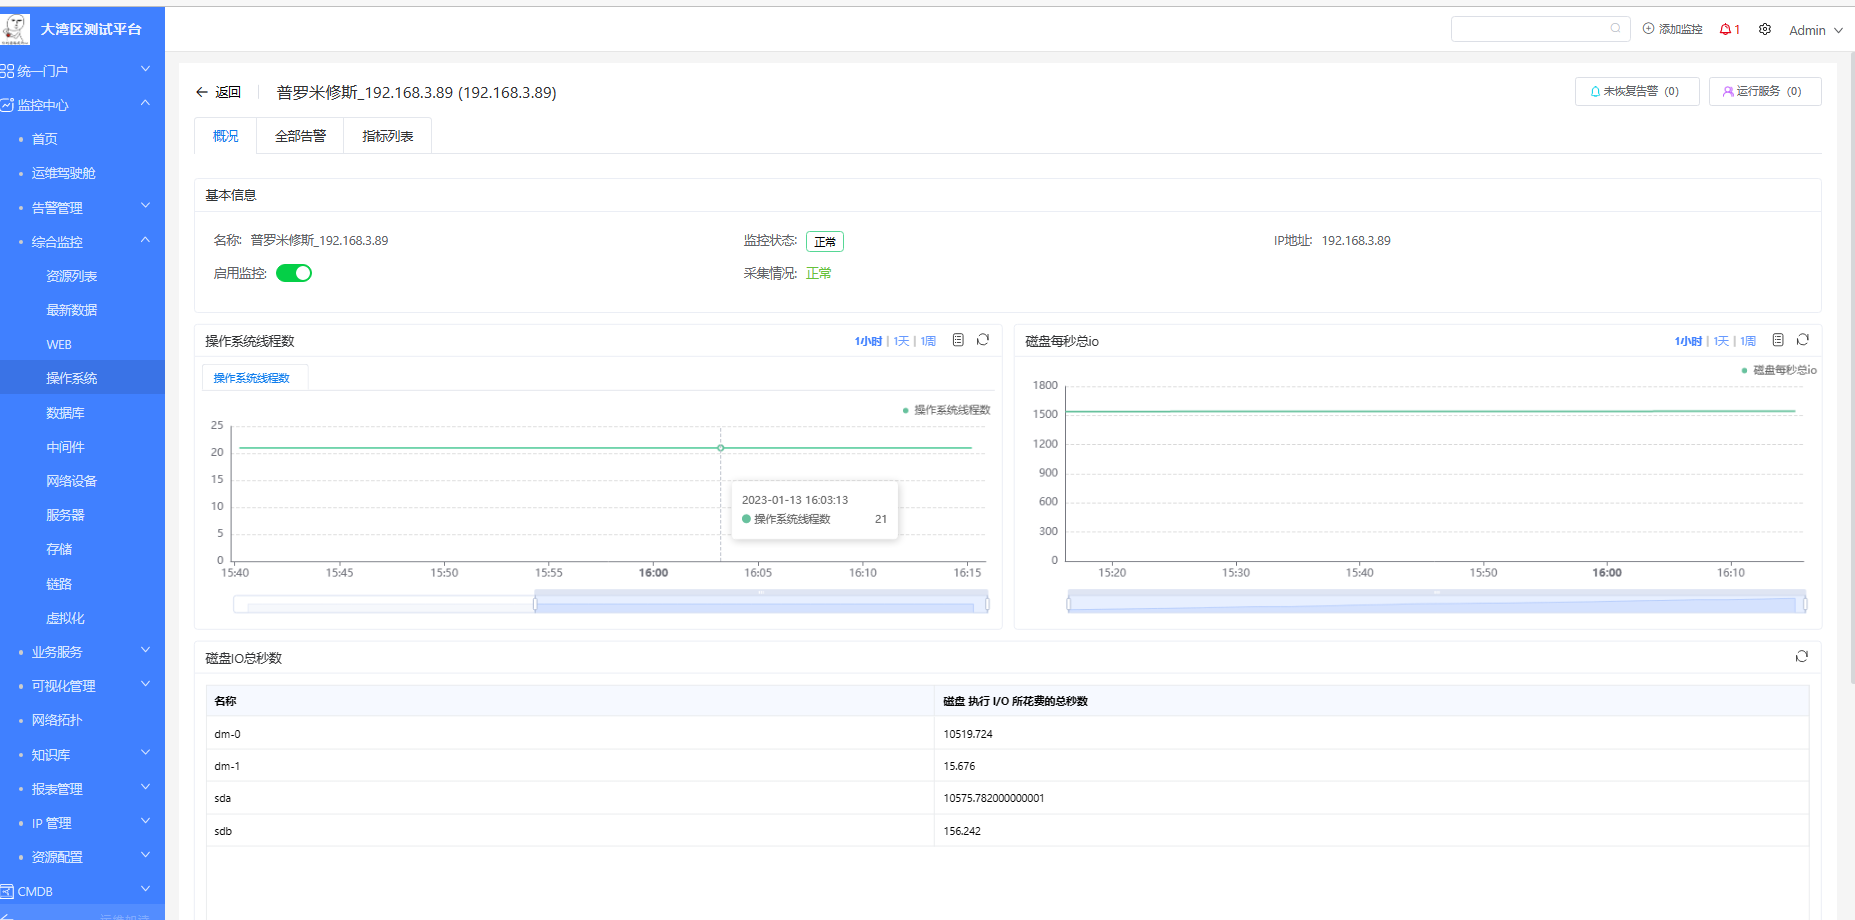Expand the 报表管理 submenu
The height and width of the screenshot is (920, 1855).
(x=145, y=787)
